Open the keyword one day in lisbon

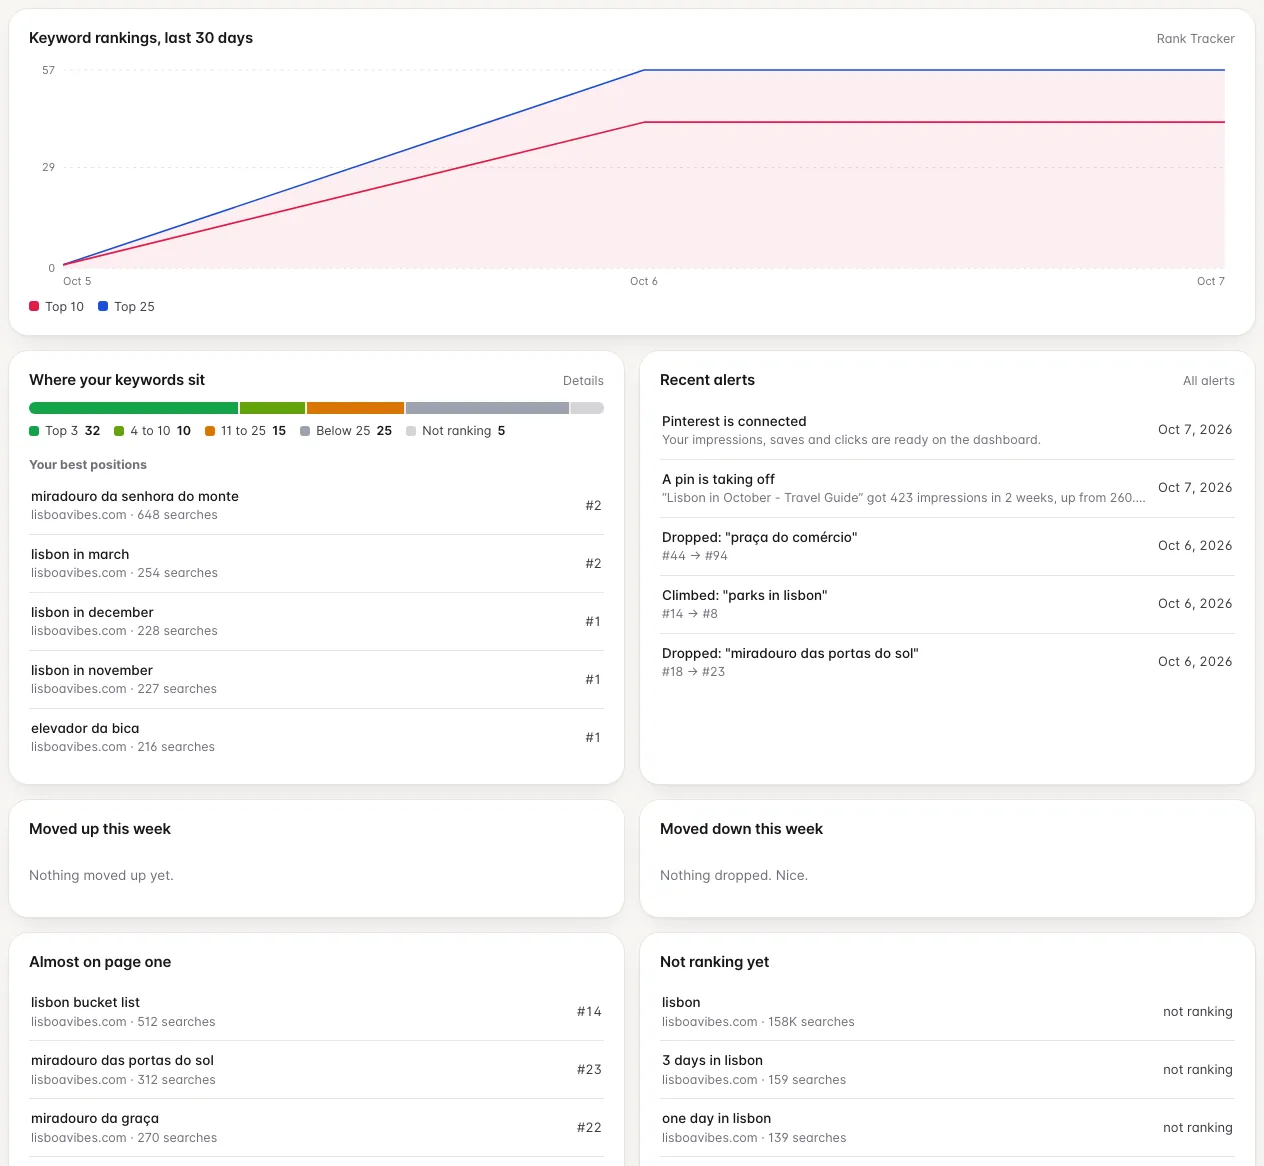click(x=947, y=1127)
